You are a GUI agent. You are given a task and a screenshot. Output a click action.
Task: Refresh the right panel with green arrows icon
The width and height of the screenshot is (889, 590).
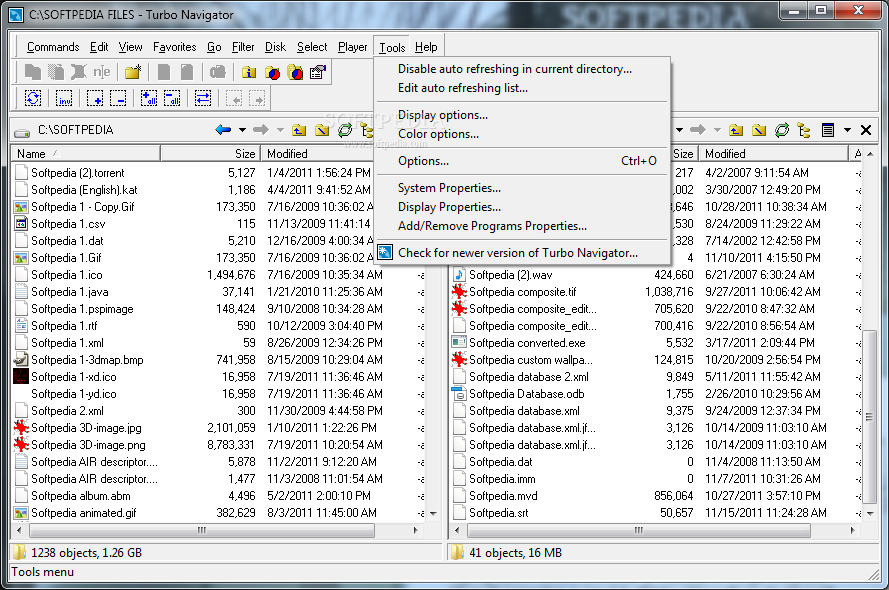click(x=782, y=130)
